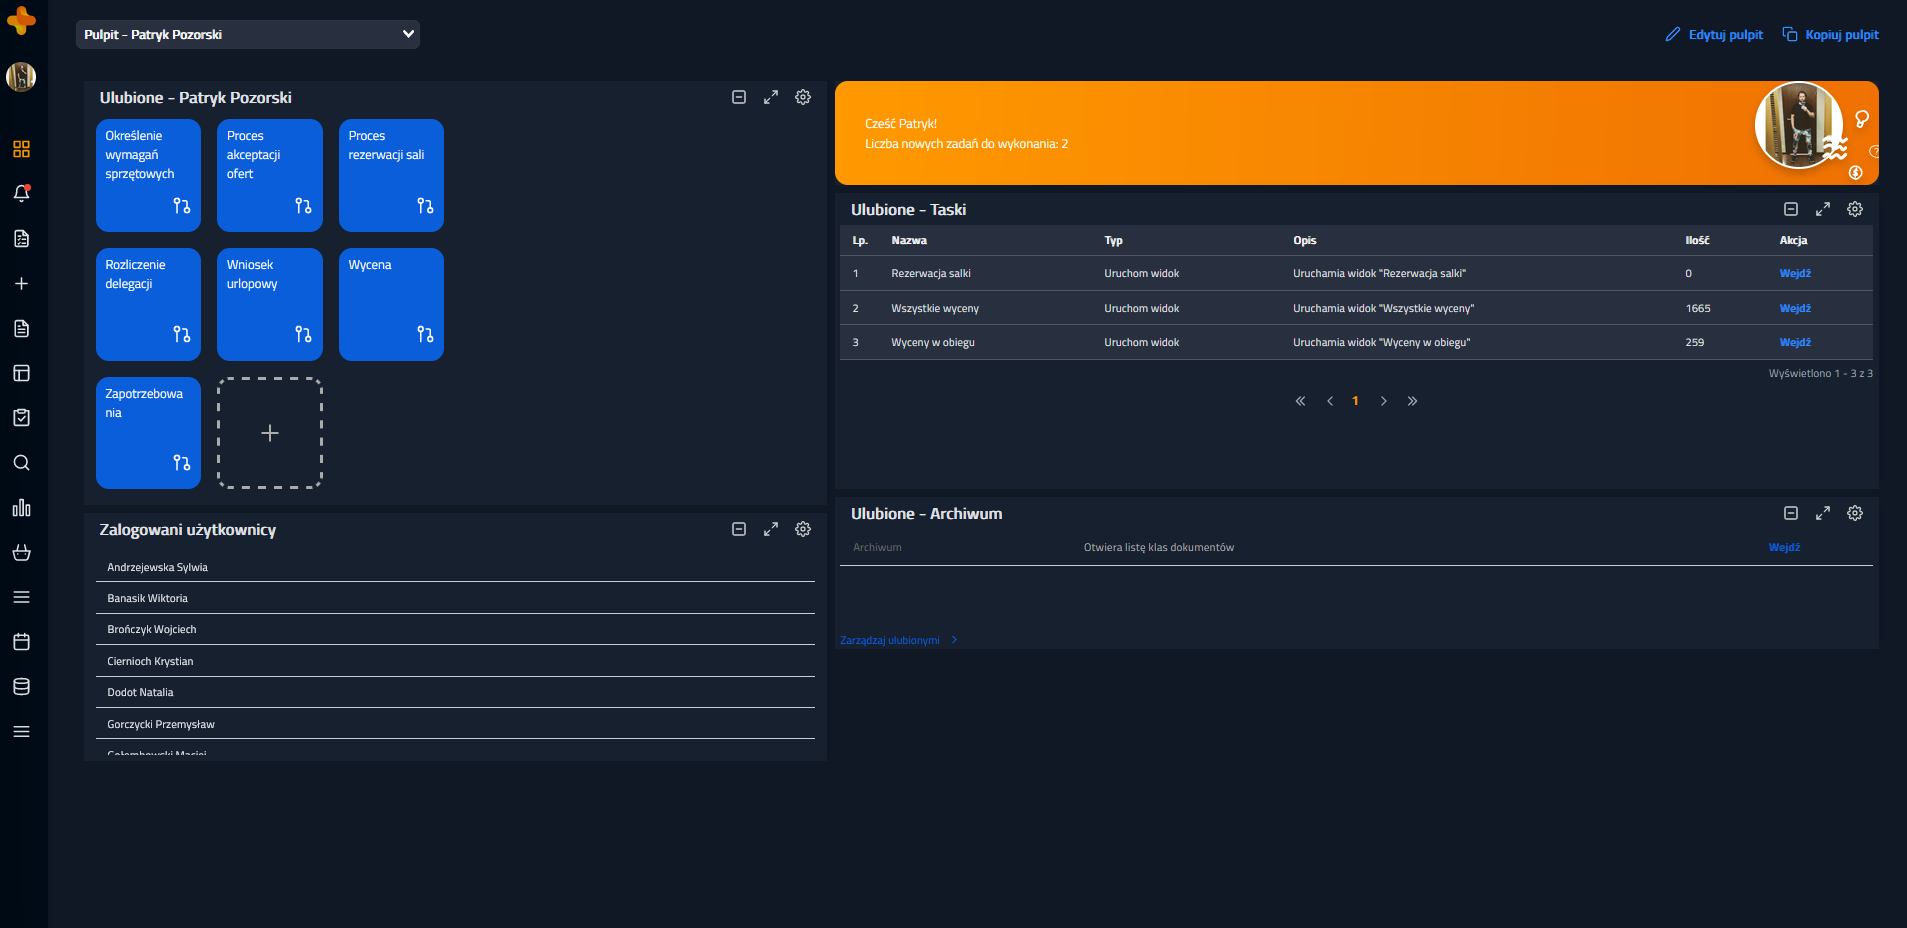Expand Ulubione - Patryk Pozorski panel to fullscreen
Viewport: 1907px width, 928px height.
click(x=771, y=97)
